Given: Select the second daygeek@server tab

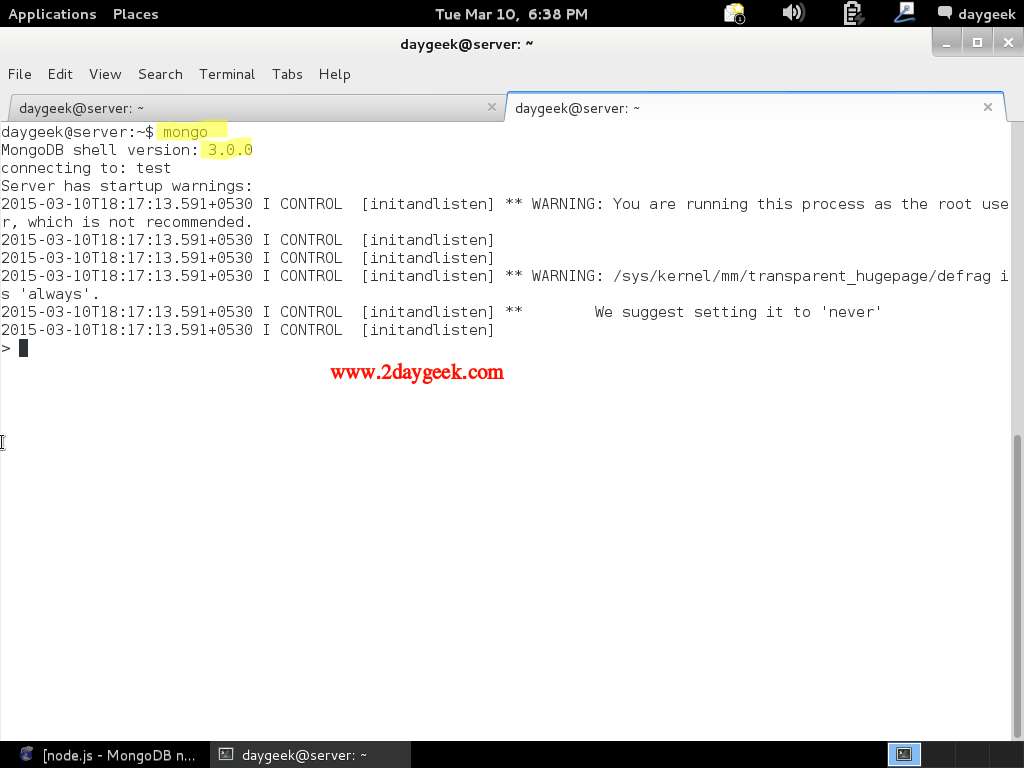Looking at the screenshot, I should (754, 107).
